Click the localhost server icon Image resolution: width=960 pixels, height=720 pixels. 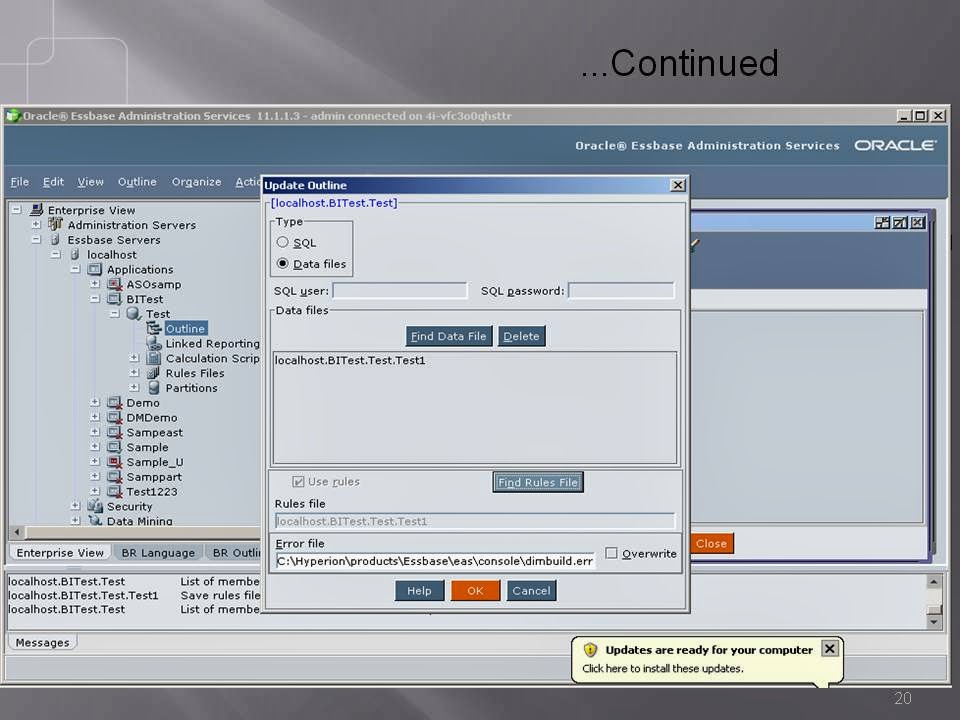pos(75,254)
